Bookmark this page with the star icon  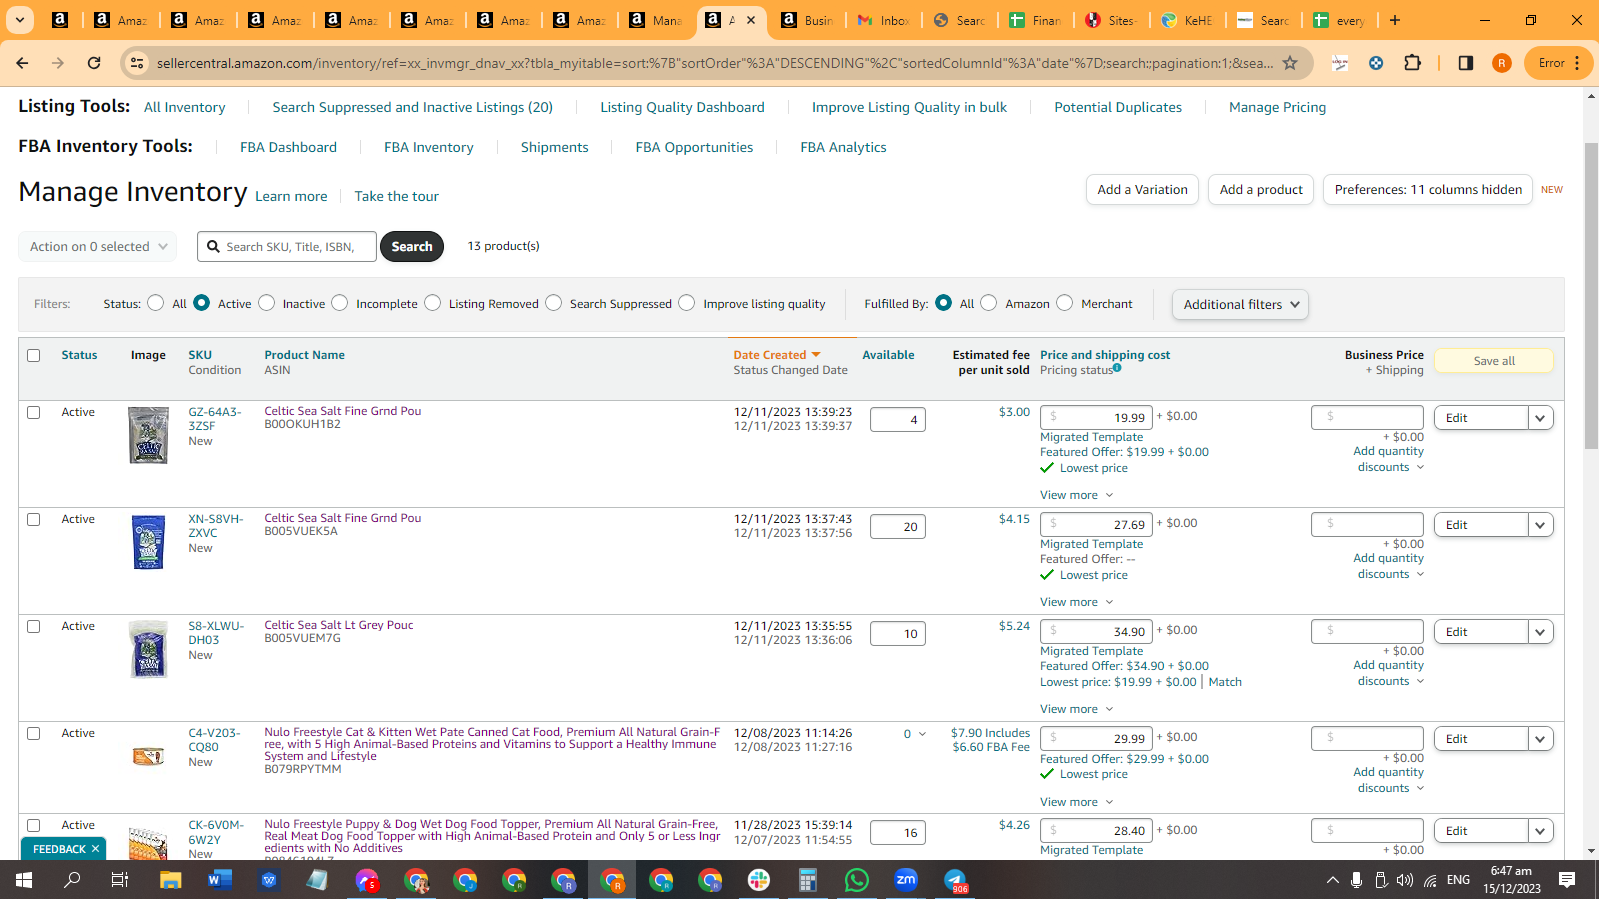(1290, 63)
